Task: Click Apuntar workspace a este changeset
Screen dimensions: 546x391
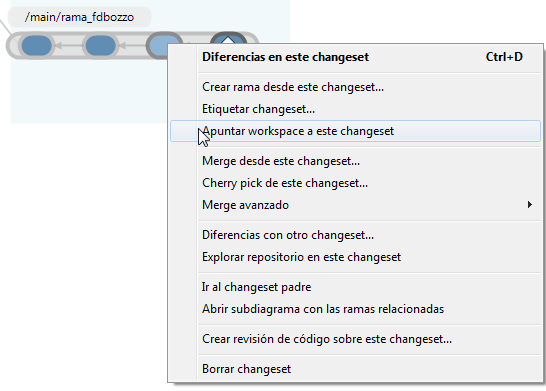Action: [355, 131]
